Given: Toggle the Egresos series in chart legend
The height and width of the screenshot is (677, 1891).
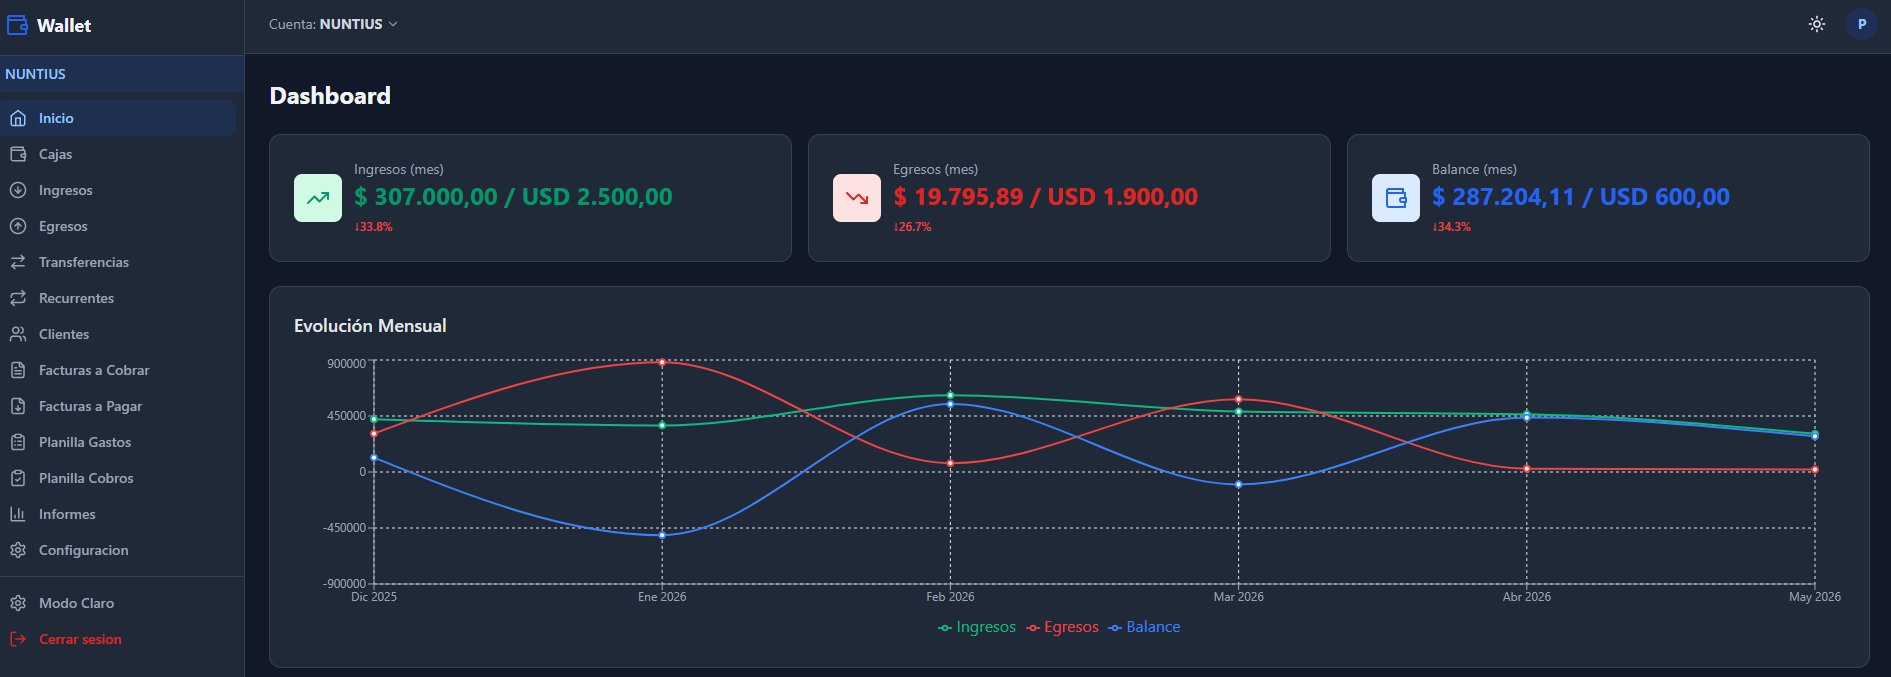Looking at the screenshot, I should 1062,627.
